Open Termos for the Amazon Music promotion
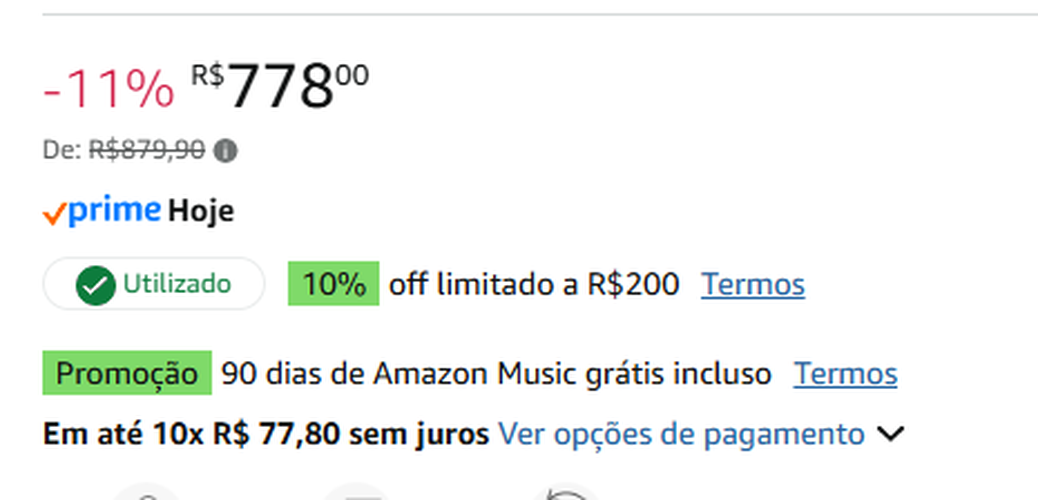 pyautogui.click(x=845, y=374)
